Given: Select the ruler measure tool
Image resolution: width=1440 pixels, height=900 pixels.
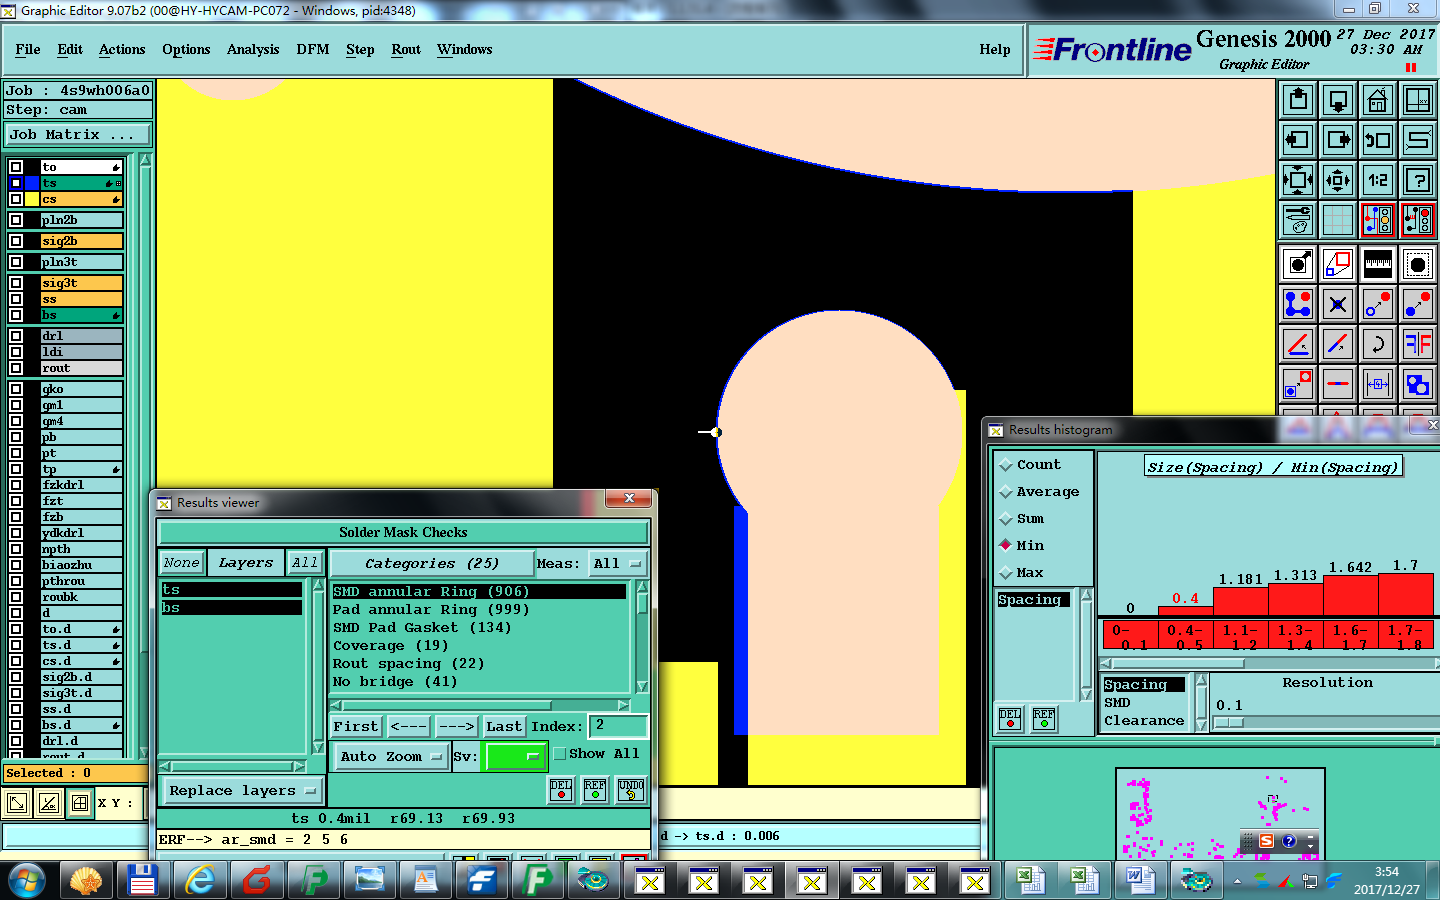Looking at the screenshot, I should click(x=1377, y=263).
